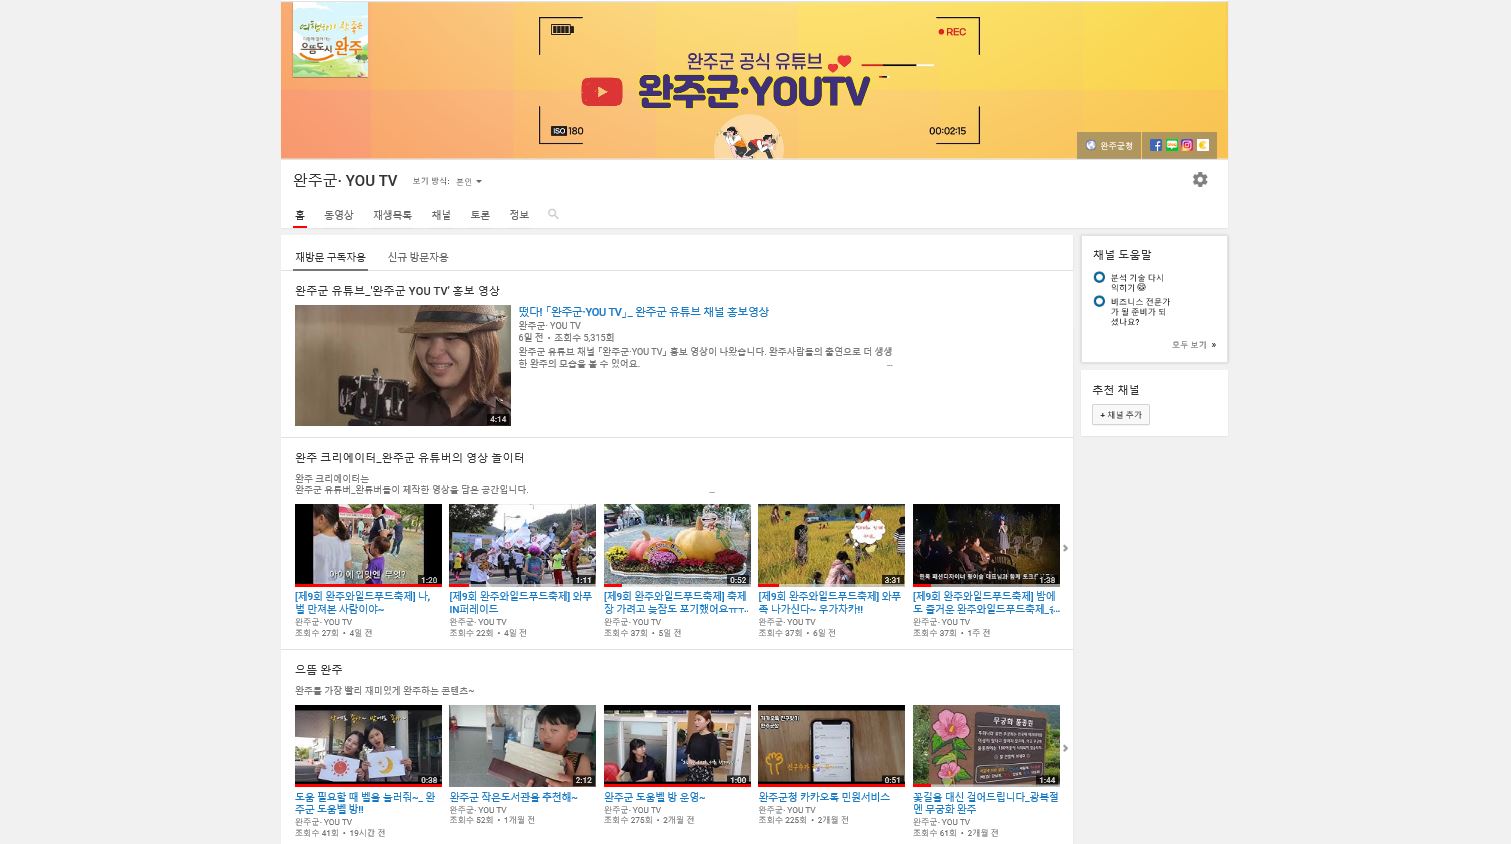This screenshot has height=844, width=1511.
Task: Switch to the 재생목록 tab
Action: [392, 215]
